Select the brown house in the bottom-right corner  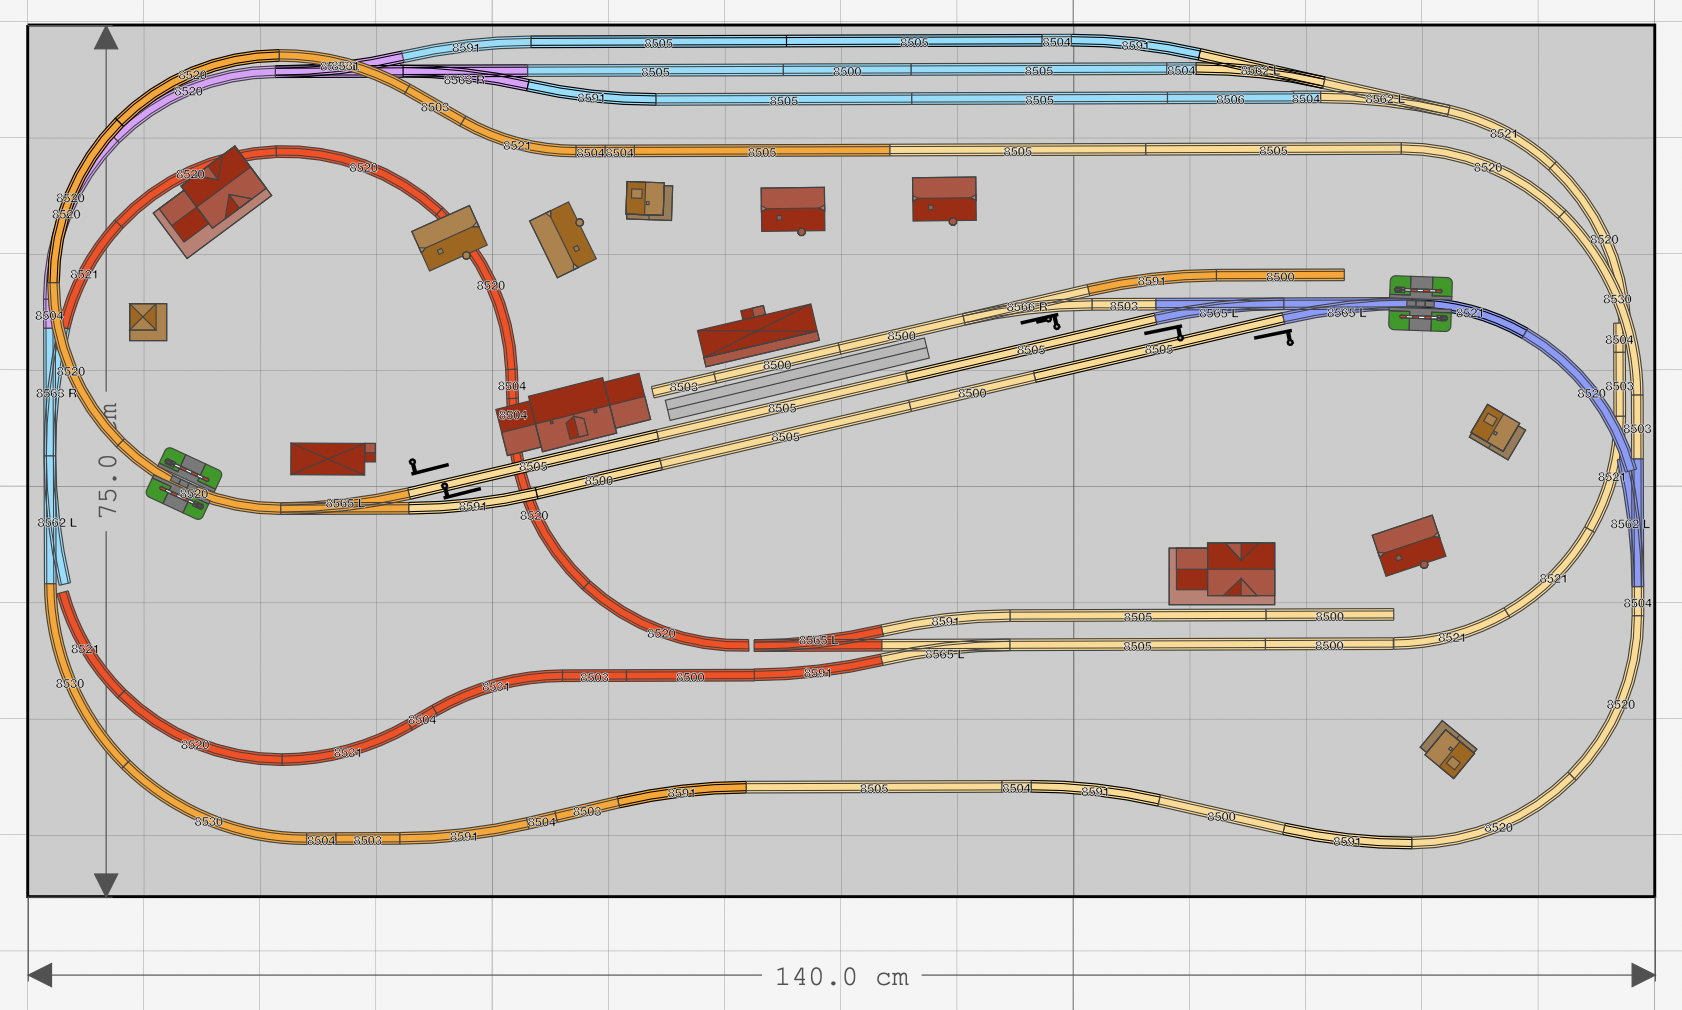1448,749
